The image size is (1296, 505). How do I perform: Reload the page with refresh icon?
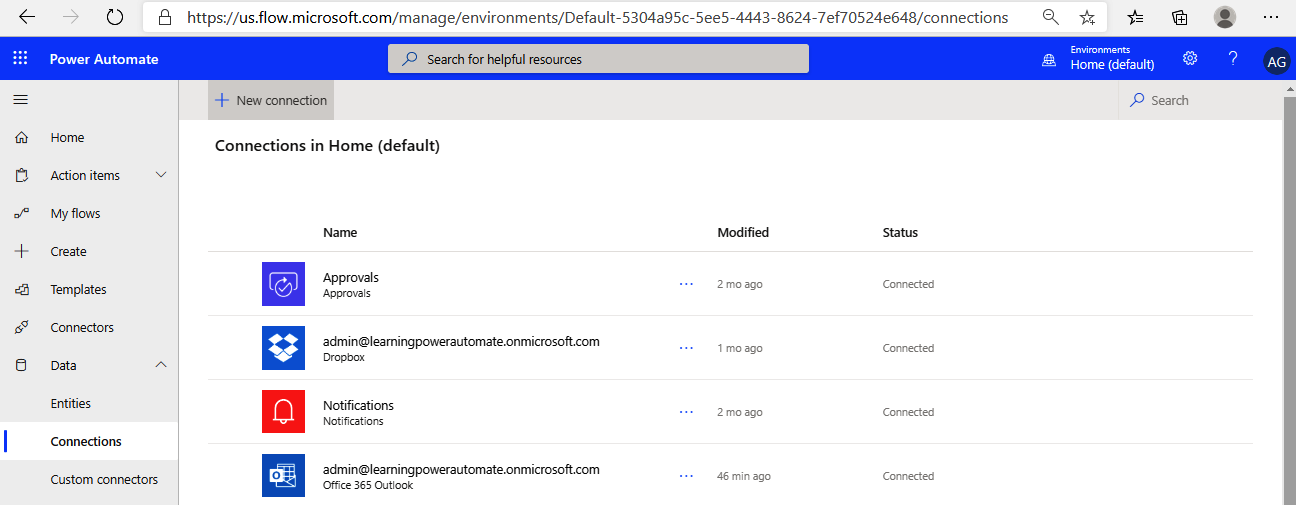click(x=115, y=17)
